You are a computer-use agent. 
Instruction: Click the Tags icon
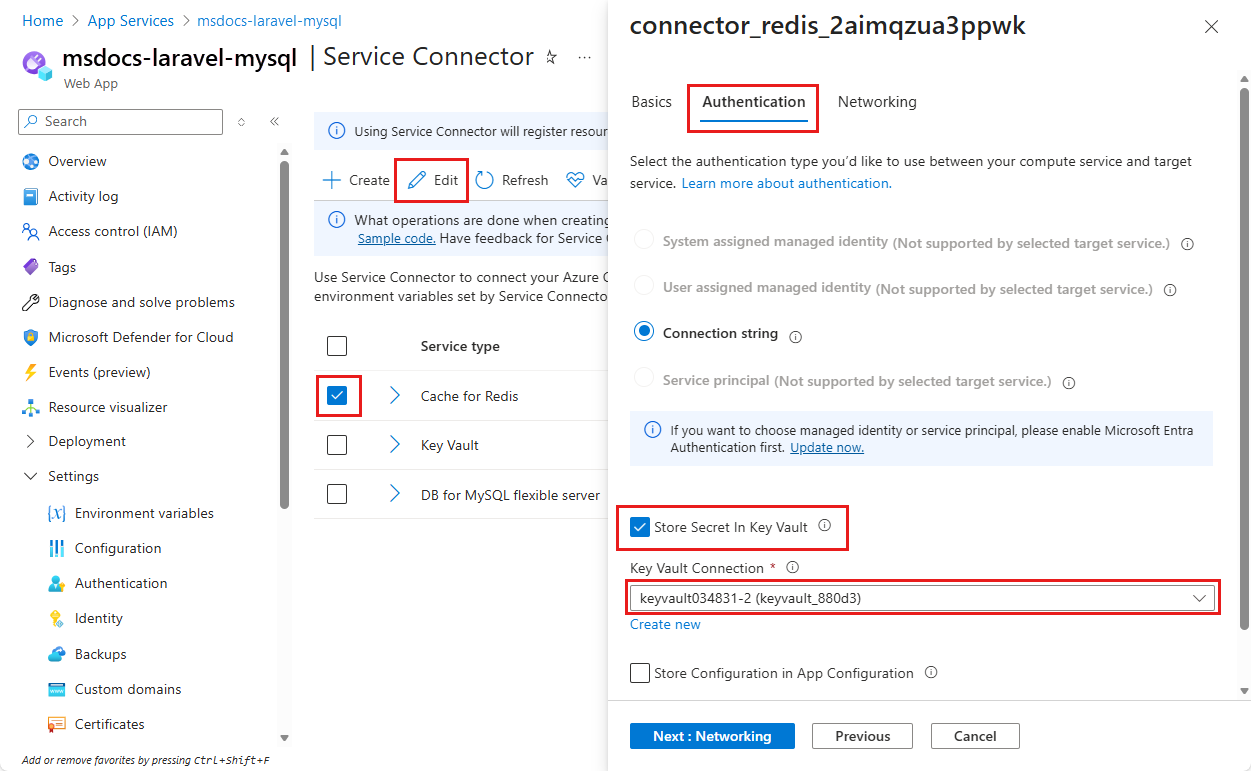[30, 267]
